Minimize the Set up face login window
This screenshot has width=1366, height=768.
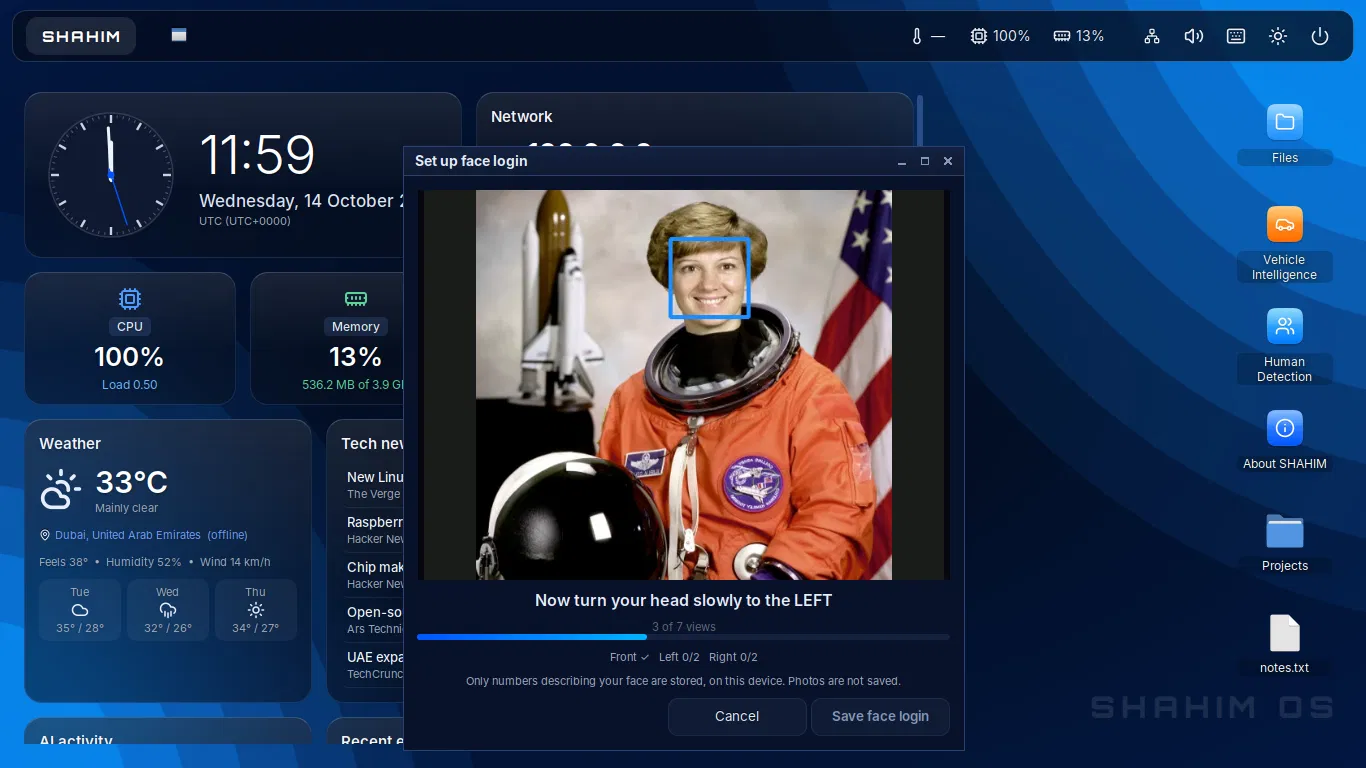click(902, 161)
